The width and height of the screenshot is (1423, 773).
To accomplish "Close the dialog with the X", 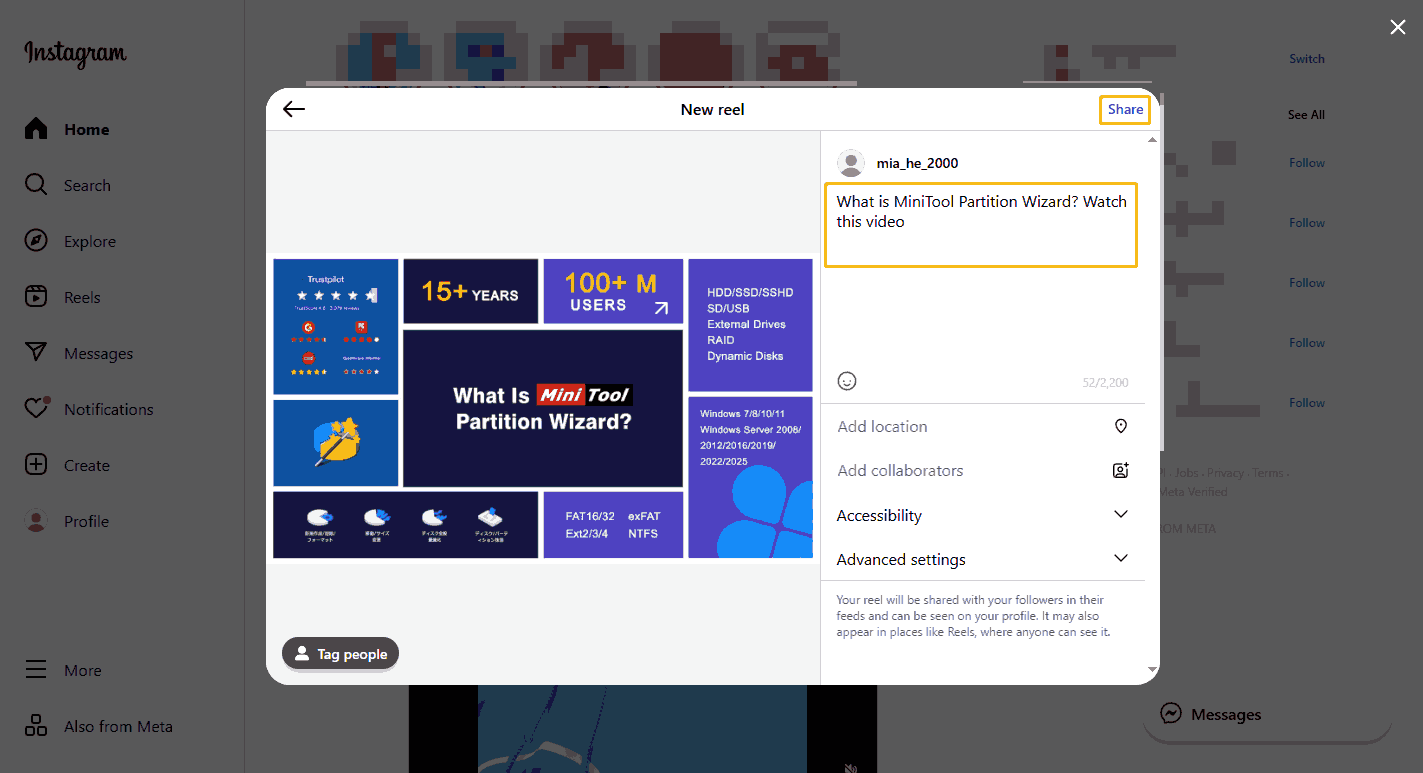I will click(x=1397, y=27).
